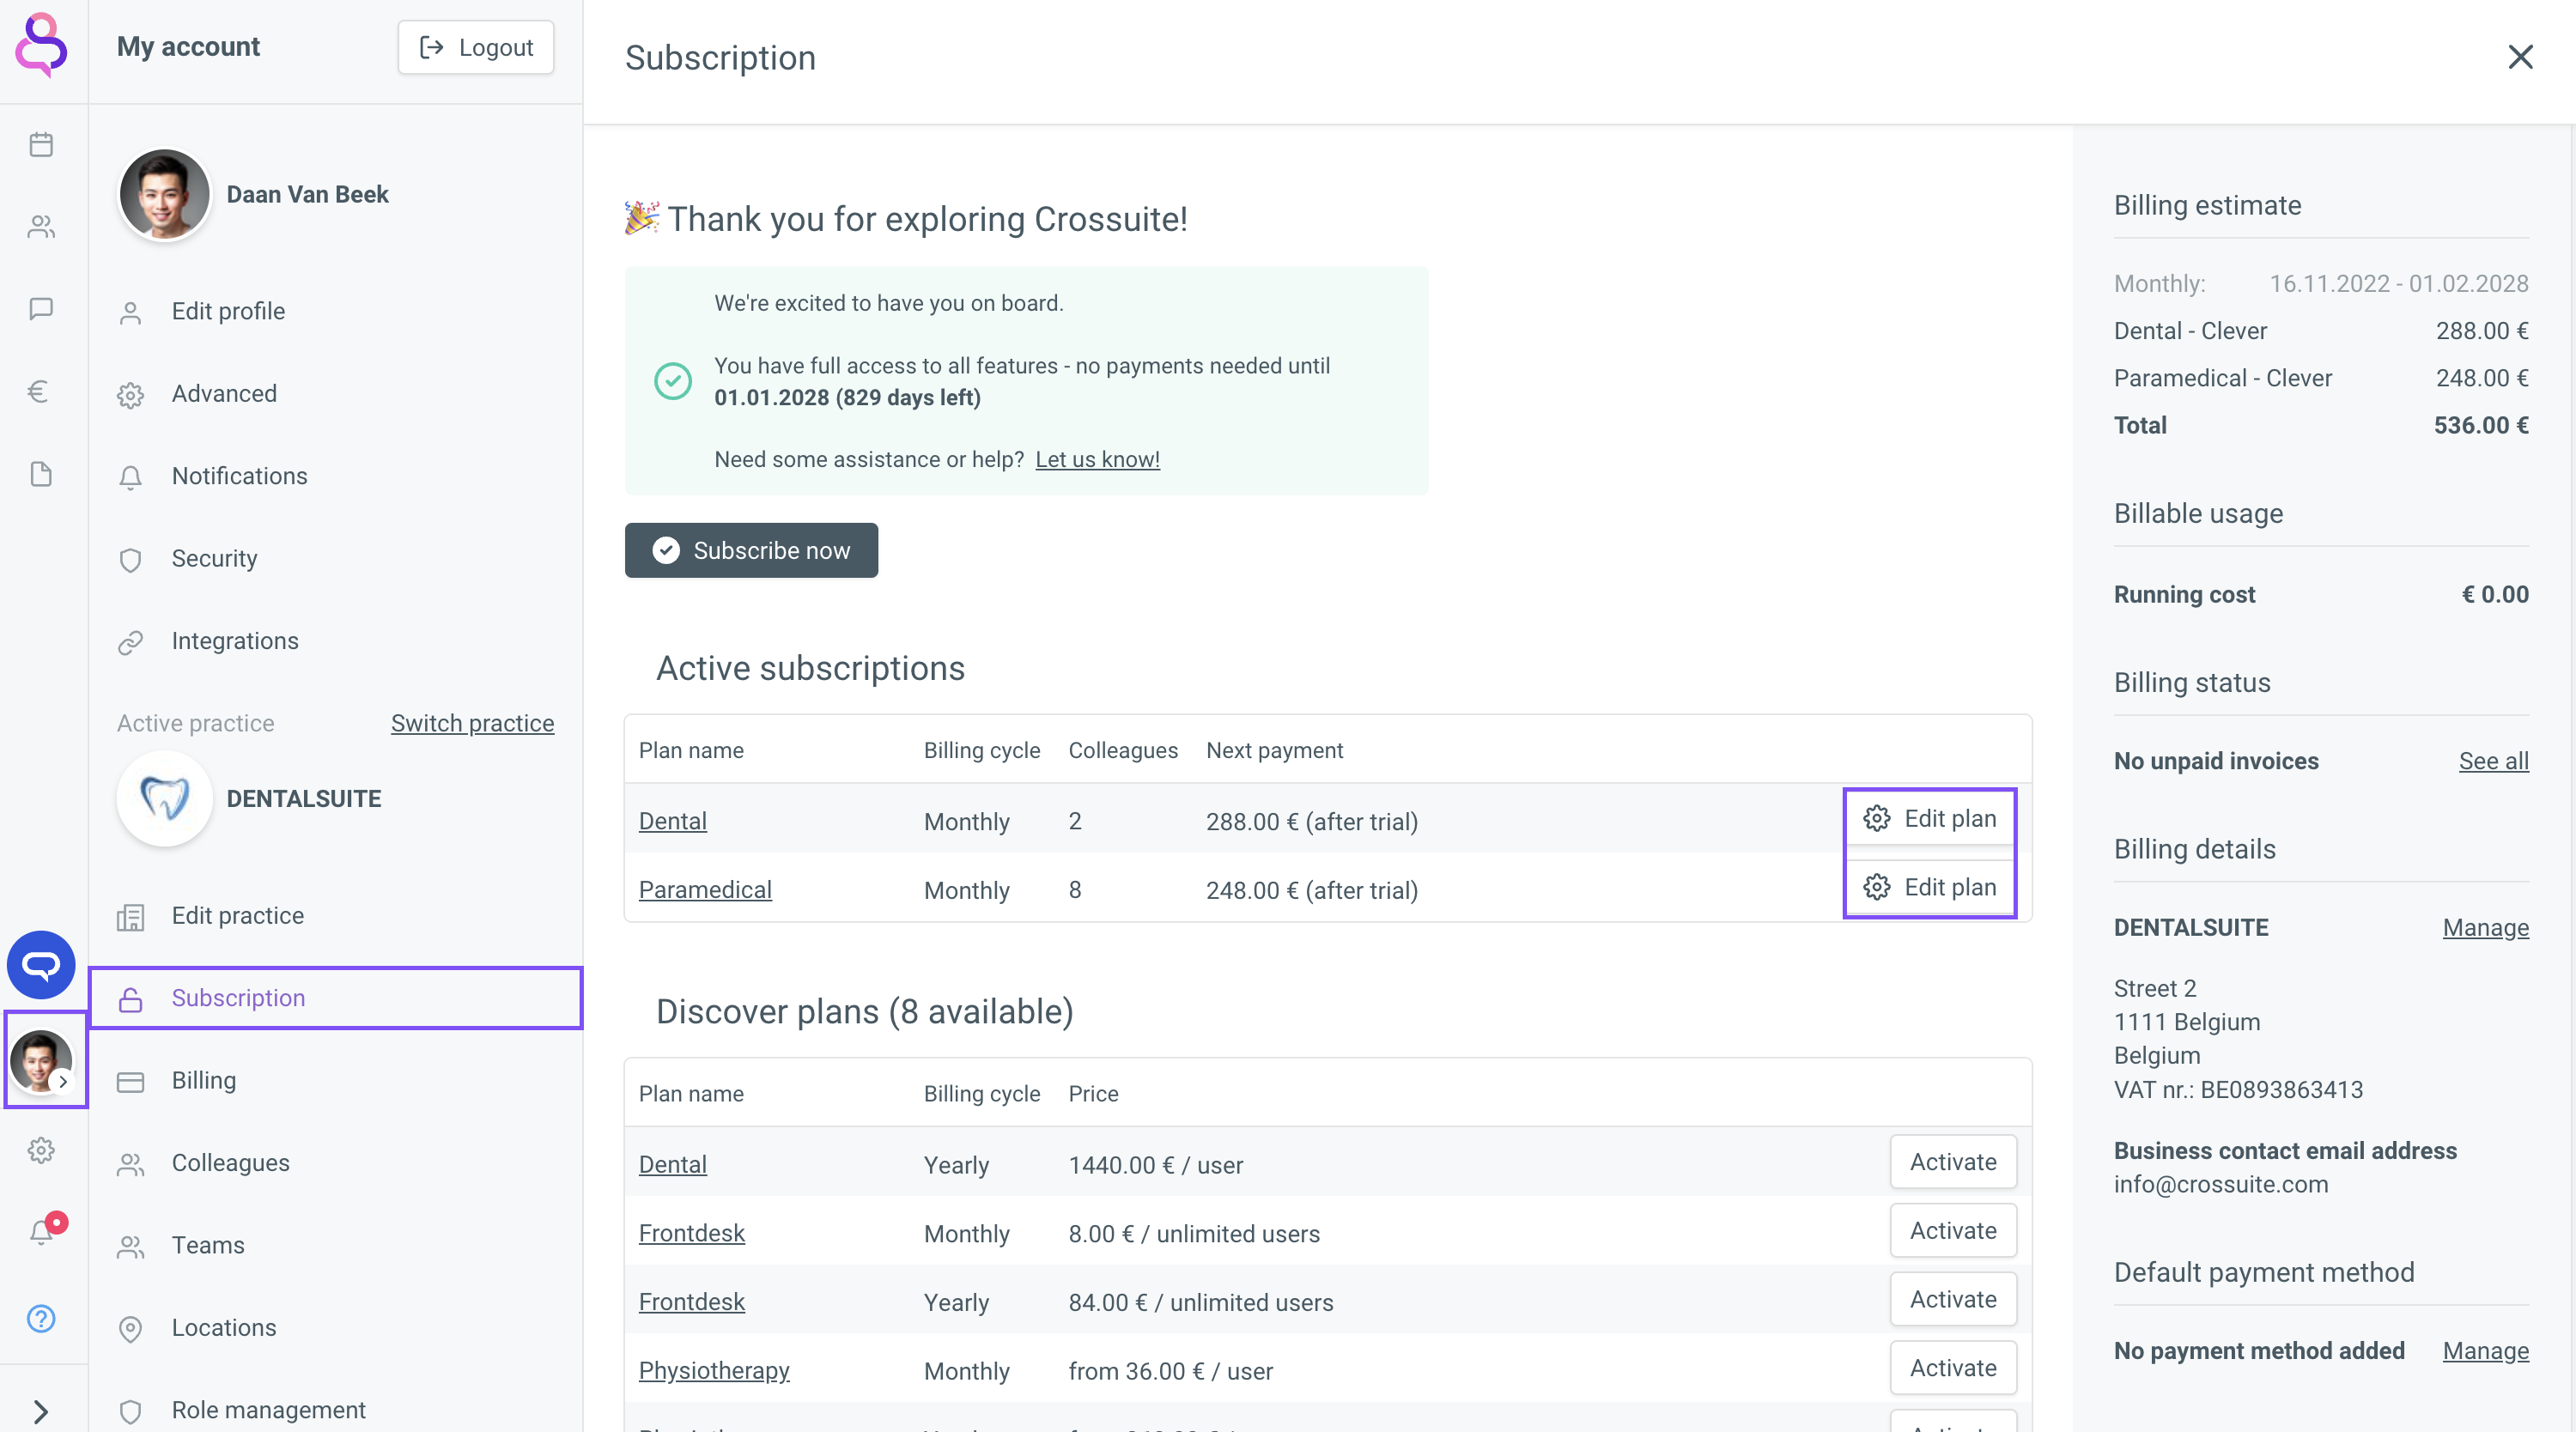Edit plan for Paramedical subscription

1929,887
